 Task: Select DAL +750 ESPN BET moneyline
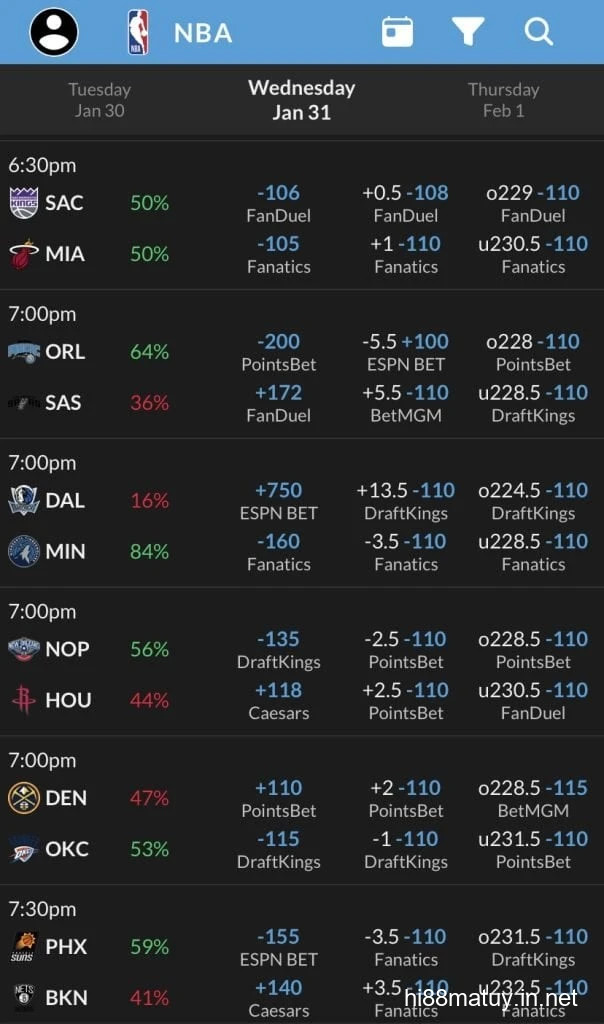(278, 500)
